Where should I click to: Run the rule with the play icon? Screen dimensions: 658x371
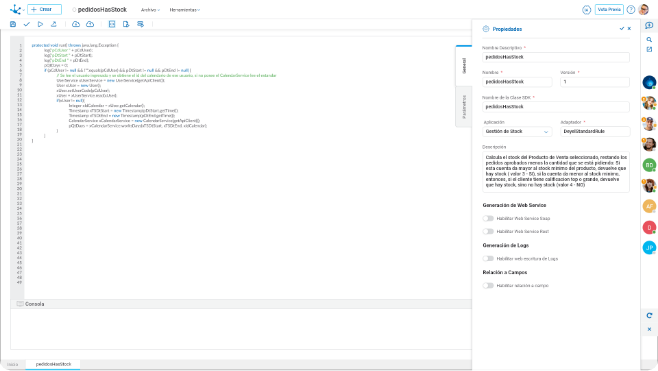tap(40, 24)
